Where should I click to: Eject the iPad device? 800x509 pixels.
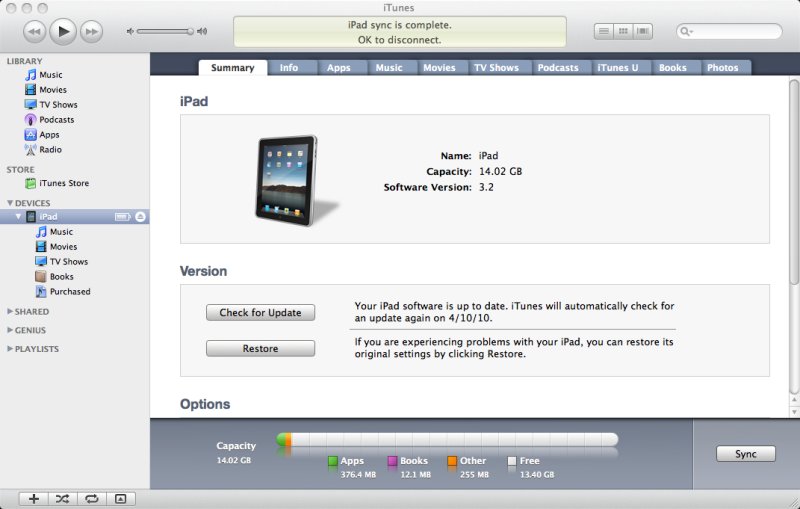[x=141, y=217]
